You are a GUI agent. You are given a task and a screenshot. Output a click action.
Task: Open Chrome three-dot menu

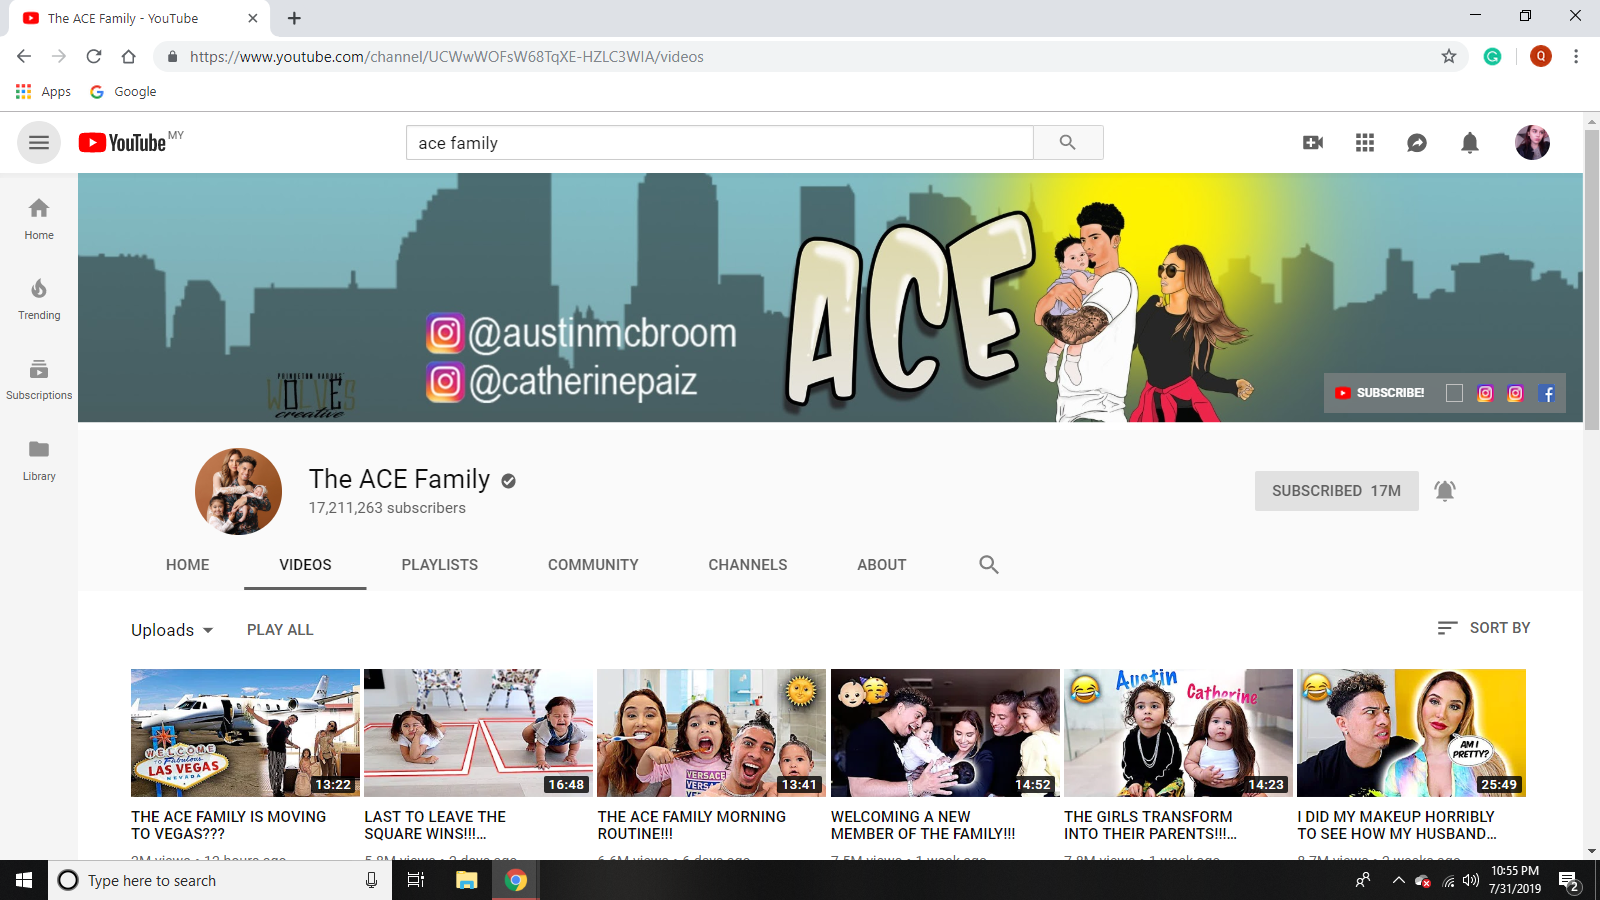click(1576, 57)
